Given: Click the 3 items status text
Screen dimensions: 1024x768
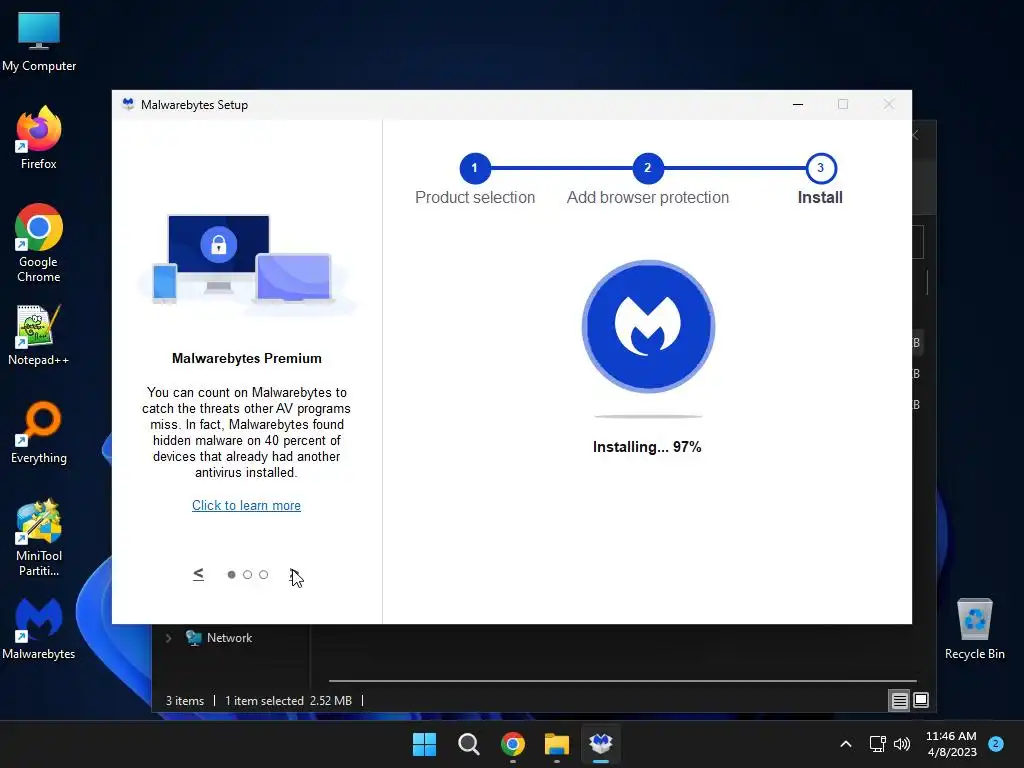Looking at the screenshot, I should click(x=185, y=701).
